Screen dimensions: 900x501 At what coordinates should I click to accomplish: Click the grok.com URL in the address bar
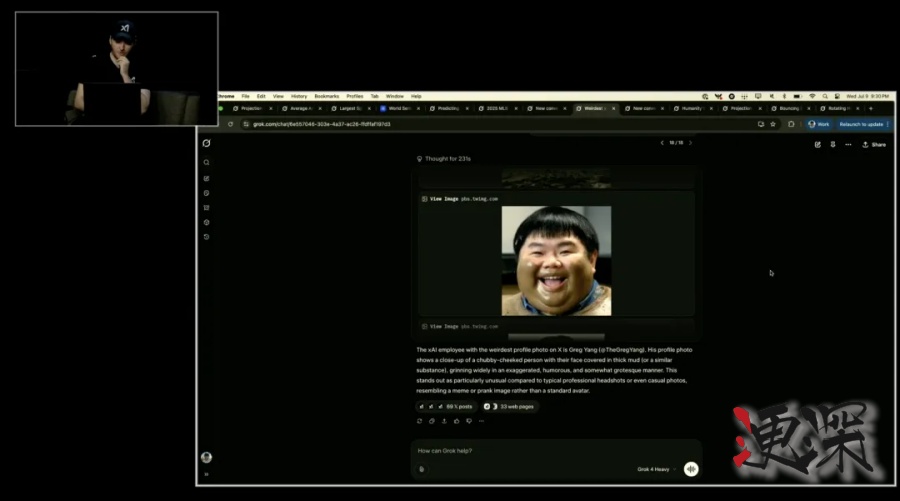coord(321,124)
